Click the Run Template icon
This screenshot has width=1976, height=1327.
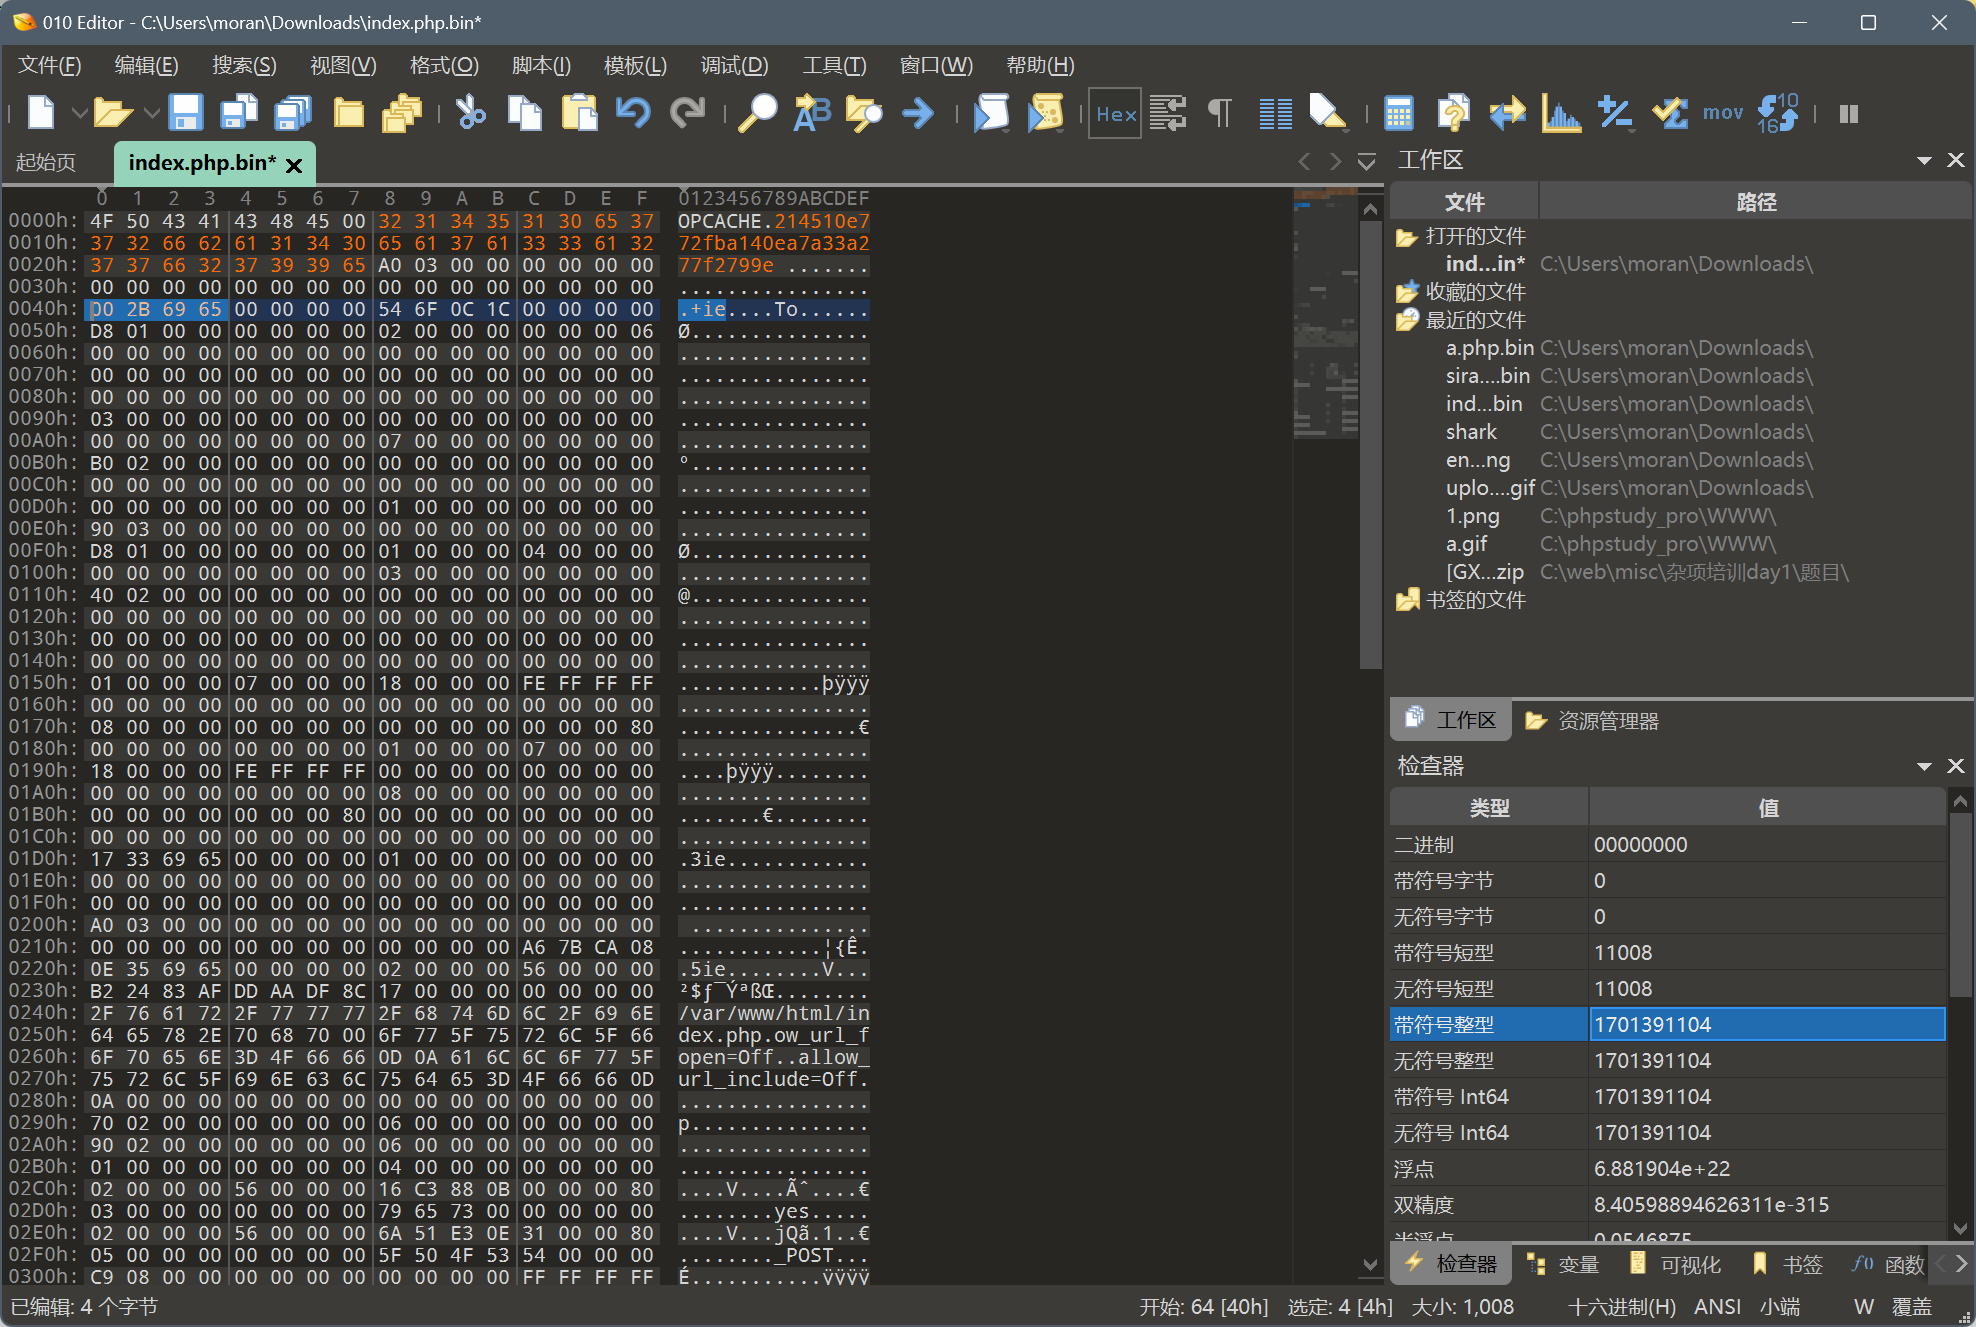tap(1046, 113)
